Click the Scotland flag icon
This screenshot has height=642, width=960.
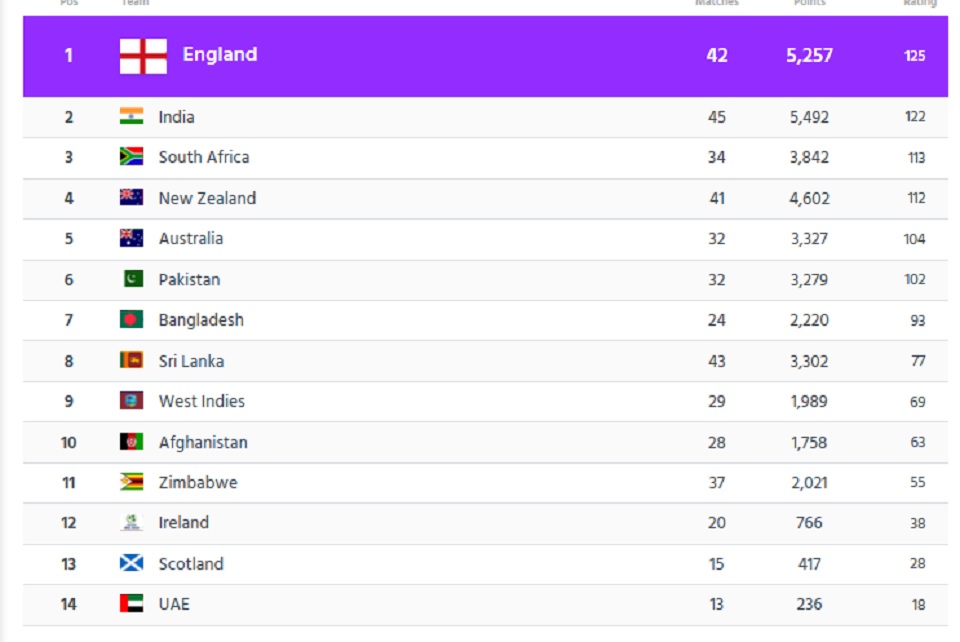(131, 564)
